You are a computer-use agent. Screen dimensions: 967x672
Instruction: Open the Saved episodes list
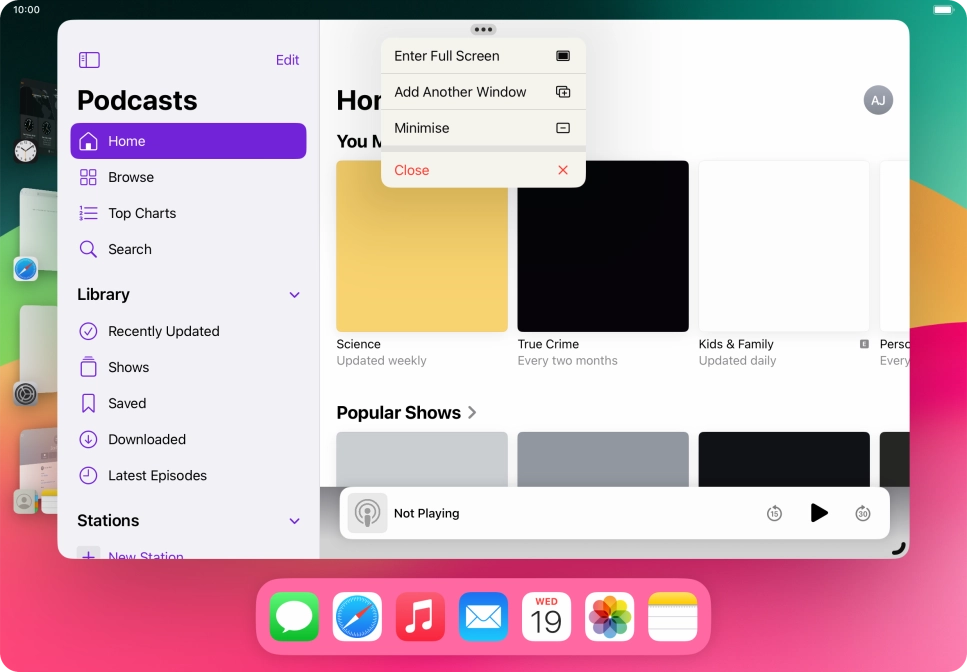[x=127, y=403]
